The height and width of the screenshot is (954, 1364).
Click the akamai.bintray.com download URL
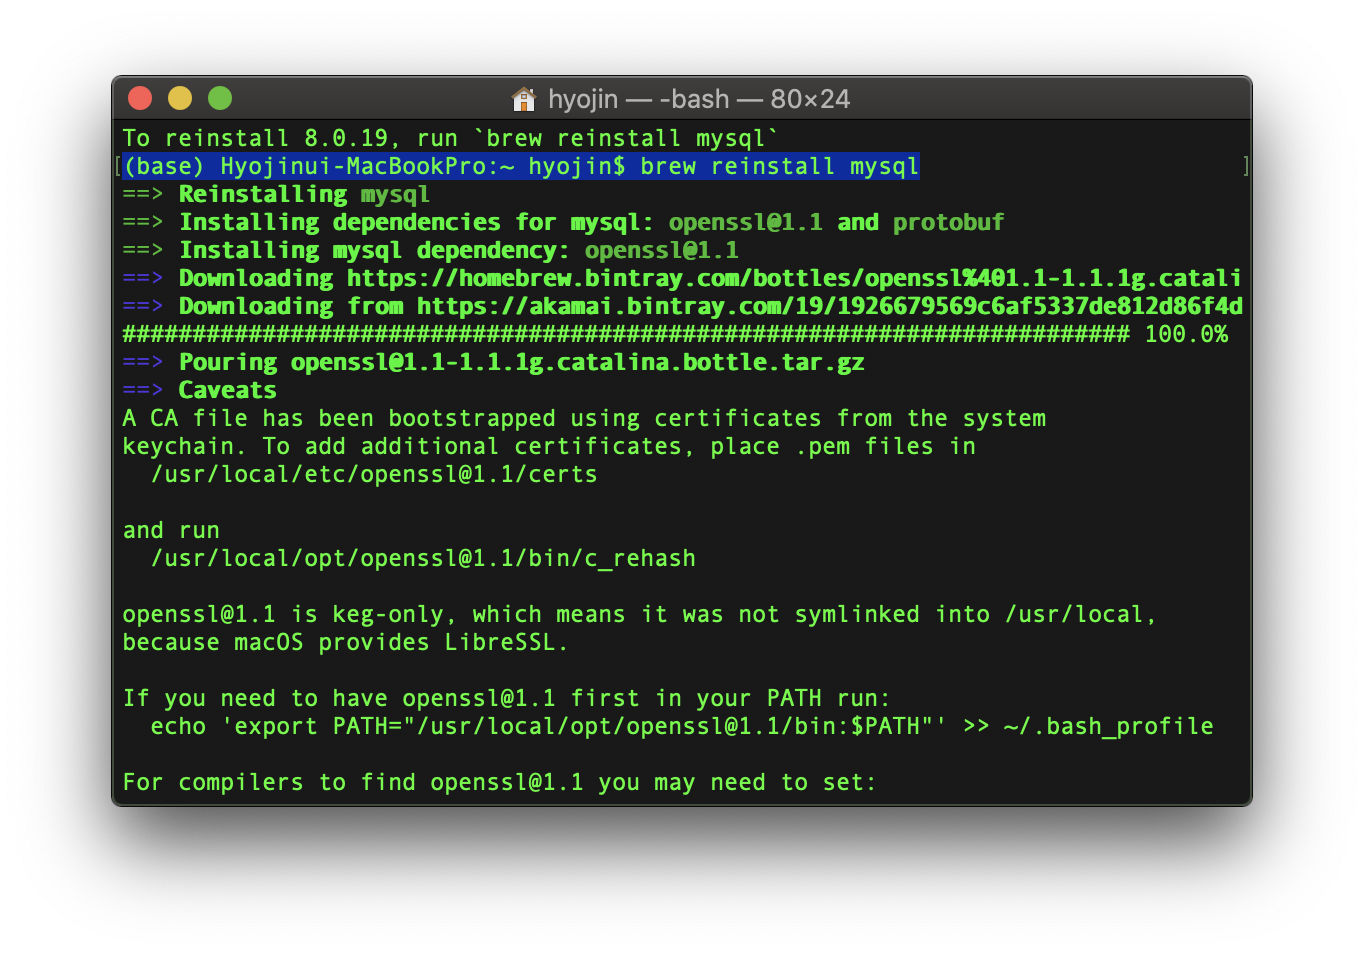tap(829, 306)
